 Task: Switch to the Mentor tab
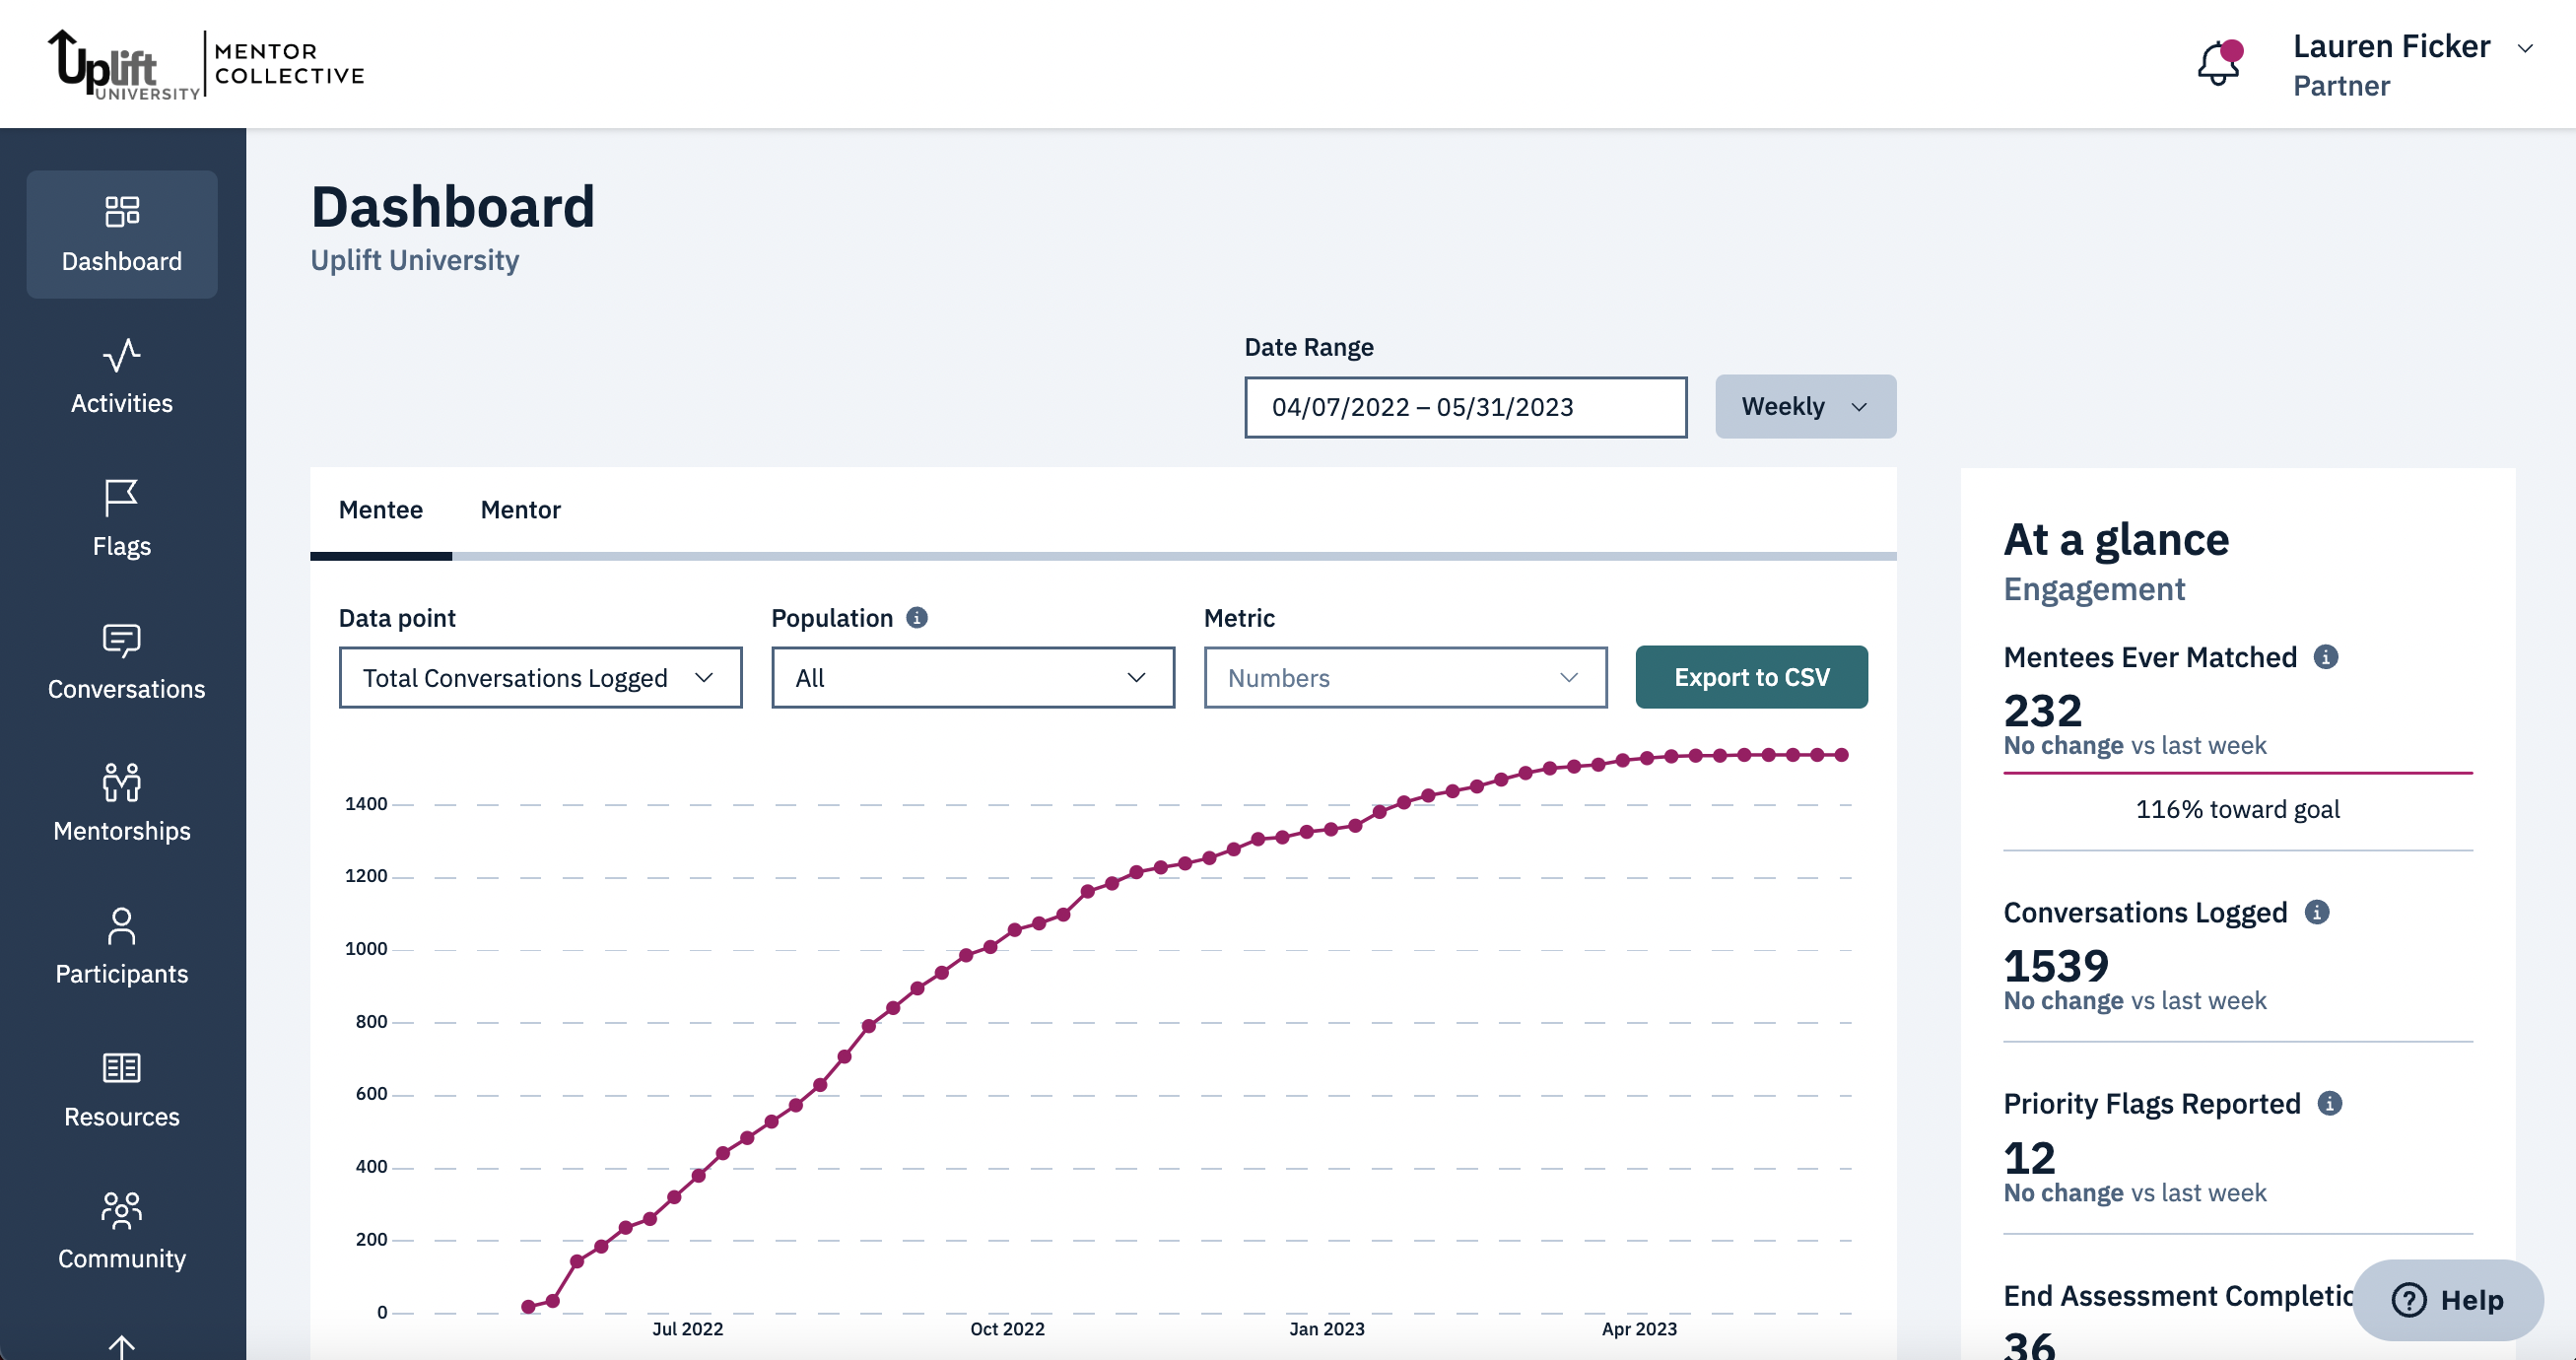click(520, 510)
